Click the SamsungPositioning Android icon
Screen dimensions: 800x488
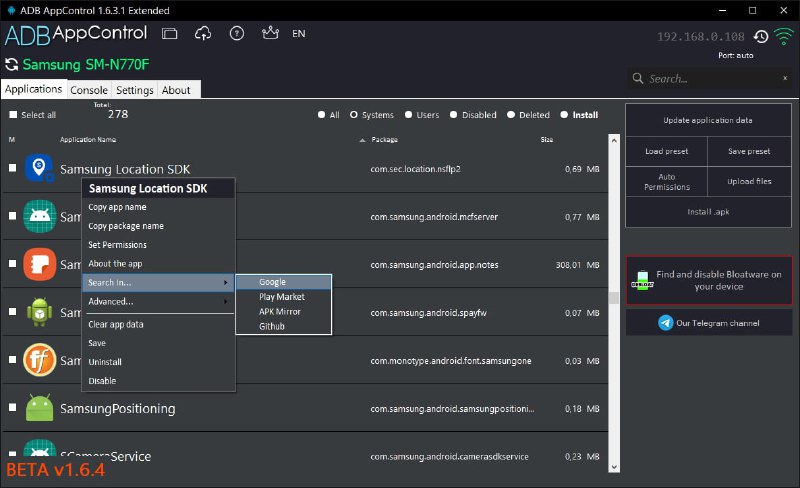39,408
